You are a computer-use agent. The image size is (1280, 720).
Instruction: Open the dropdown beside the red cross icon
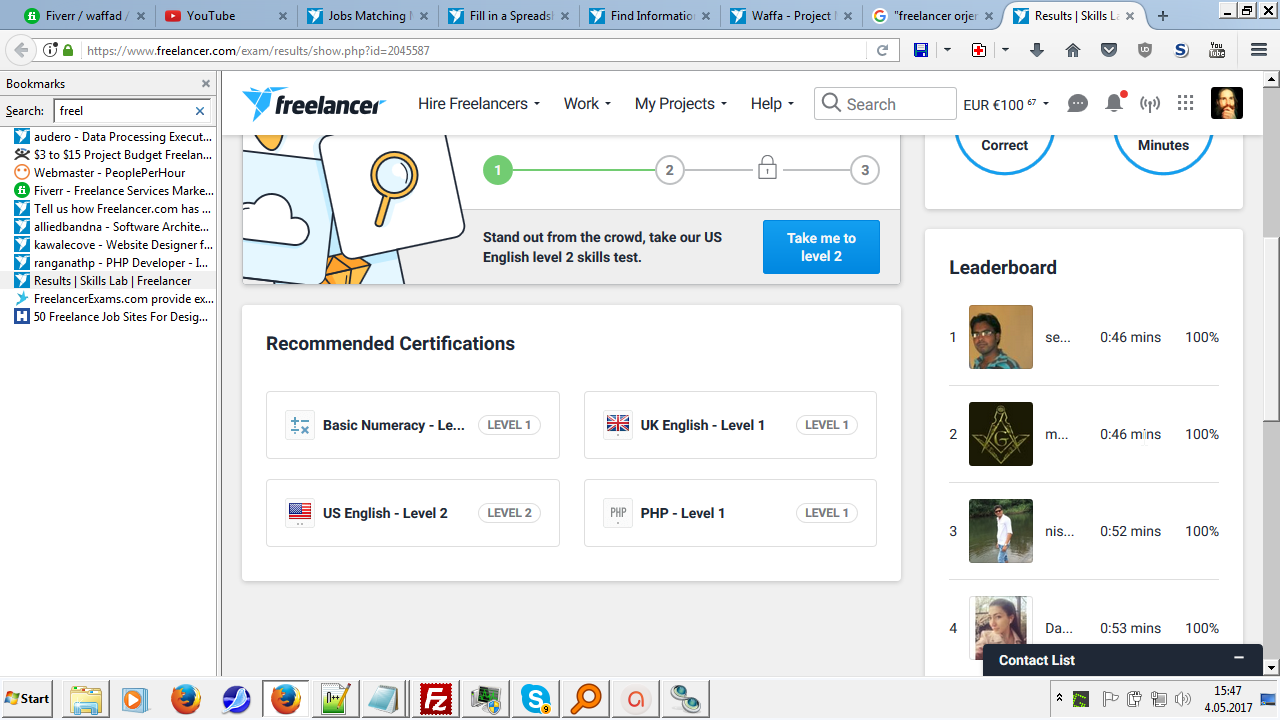click(x=1005, y=51)
